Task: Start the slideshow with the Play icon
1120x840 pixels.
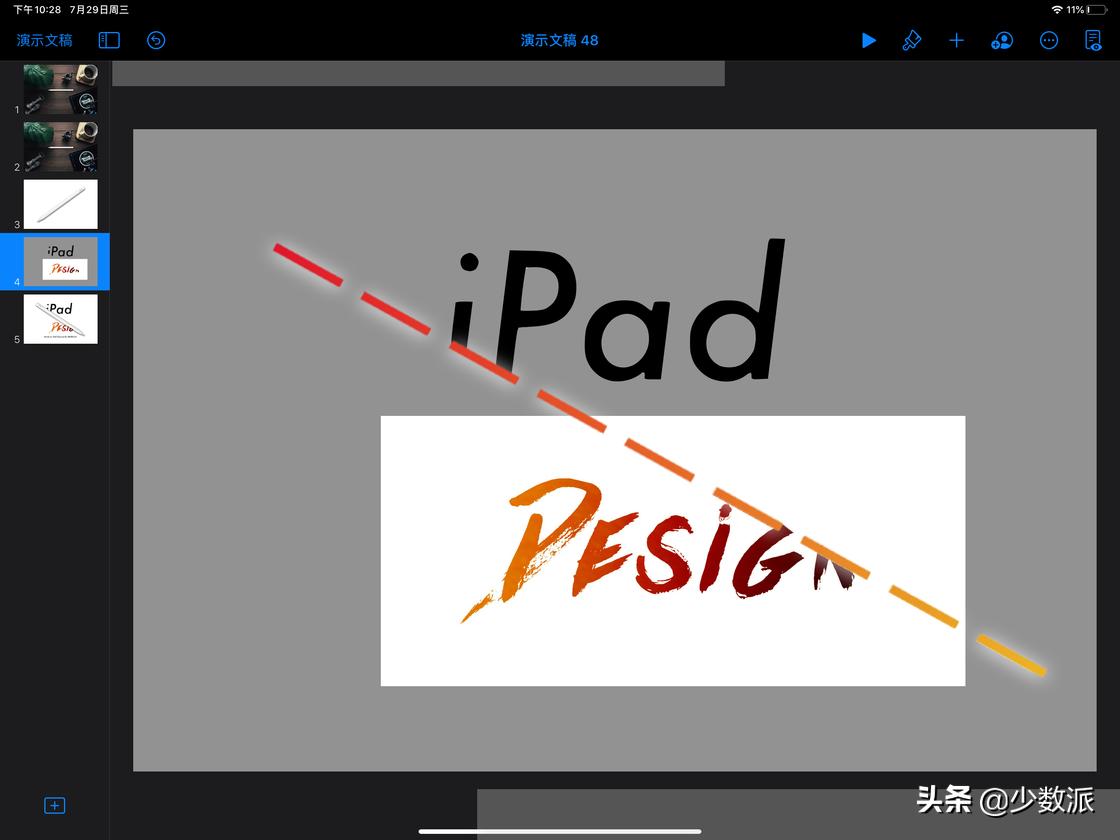Action: [868, 40]
